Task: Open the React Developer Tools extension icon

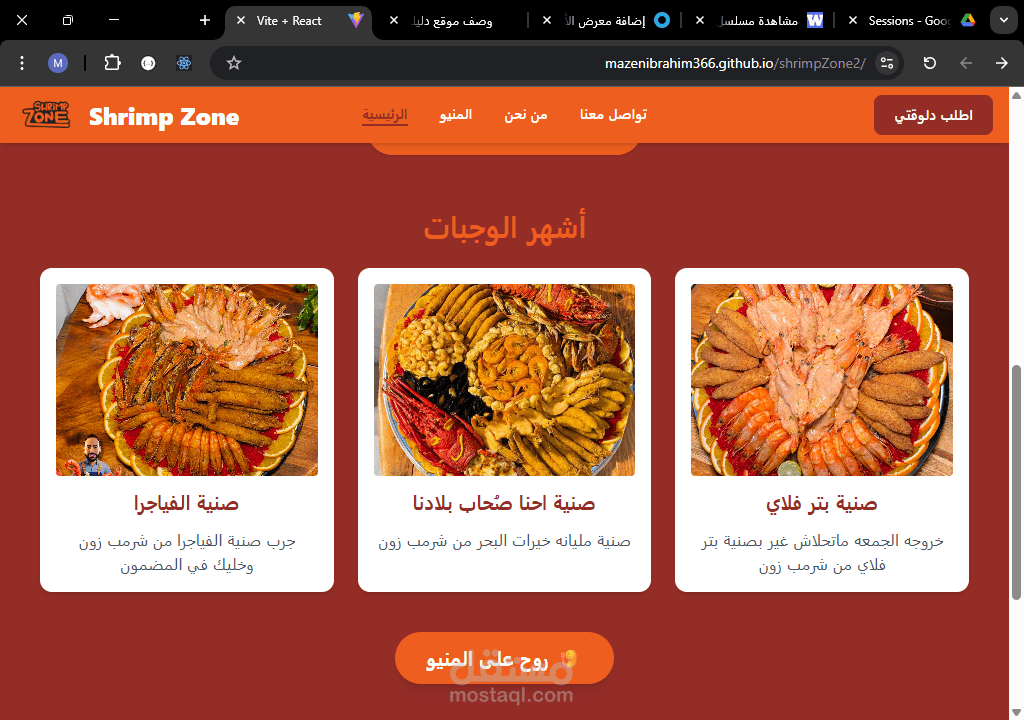Action: 184,63
